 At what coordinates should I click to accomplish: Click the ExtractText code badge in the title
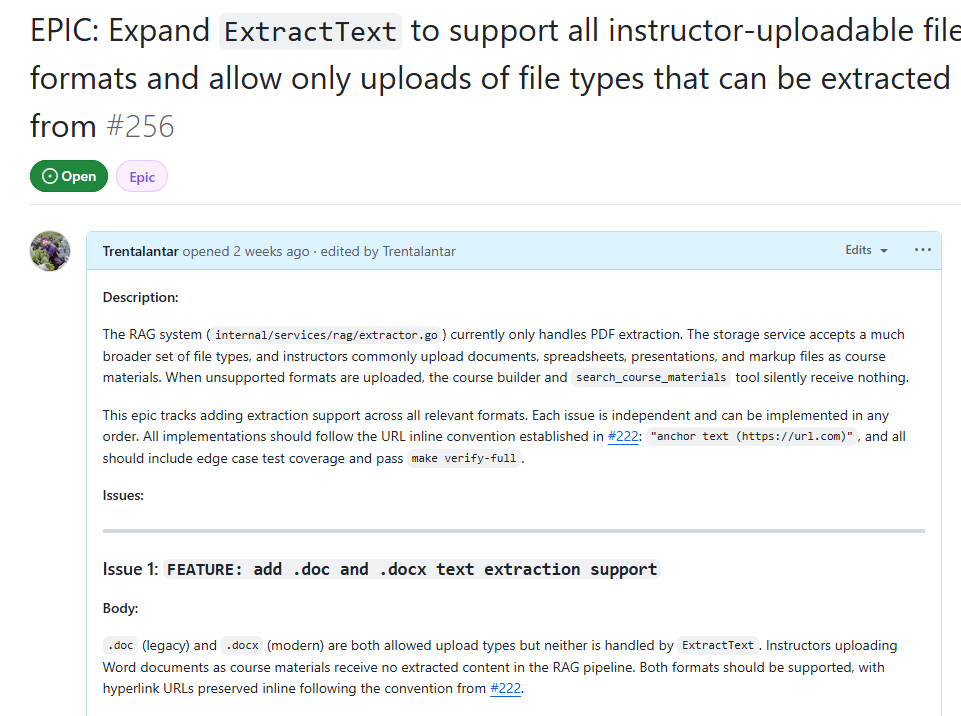coord(310,31)
